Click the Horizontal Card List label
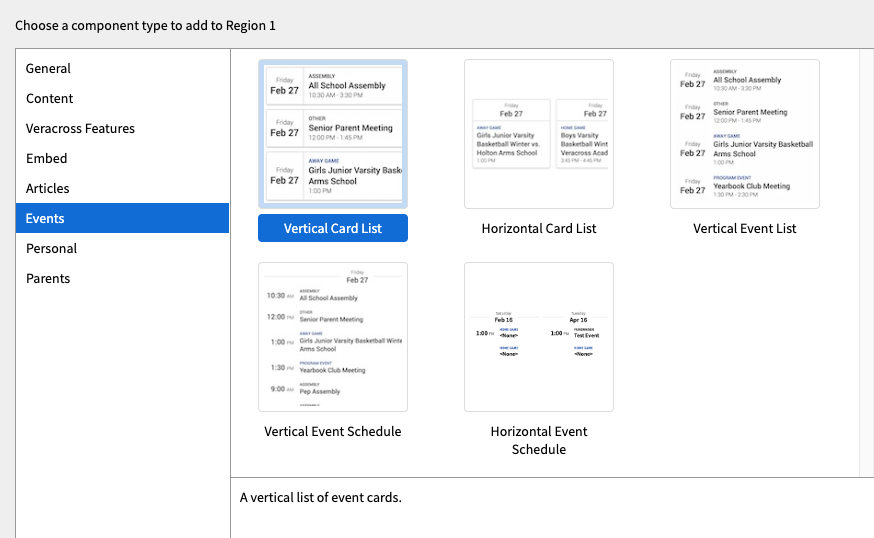874x538 pixels. [x=539, y=228]
